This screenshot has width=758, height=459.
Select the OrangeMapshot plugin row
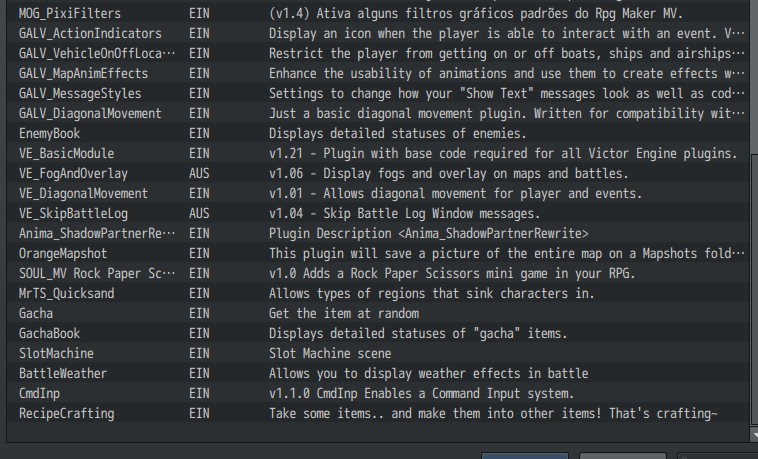tap(378, 253)
